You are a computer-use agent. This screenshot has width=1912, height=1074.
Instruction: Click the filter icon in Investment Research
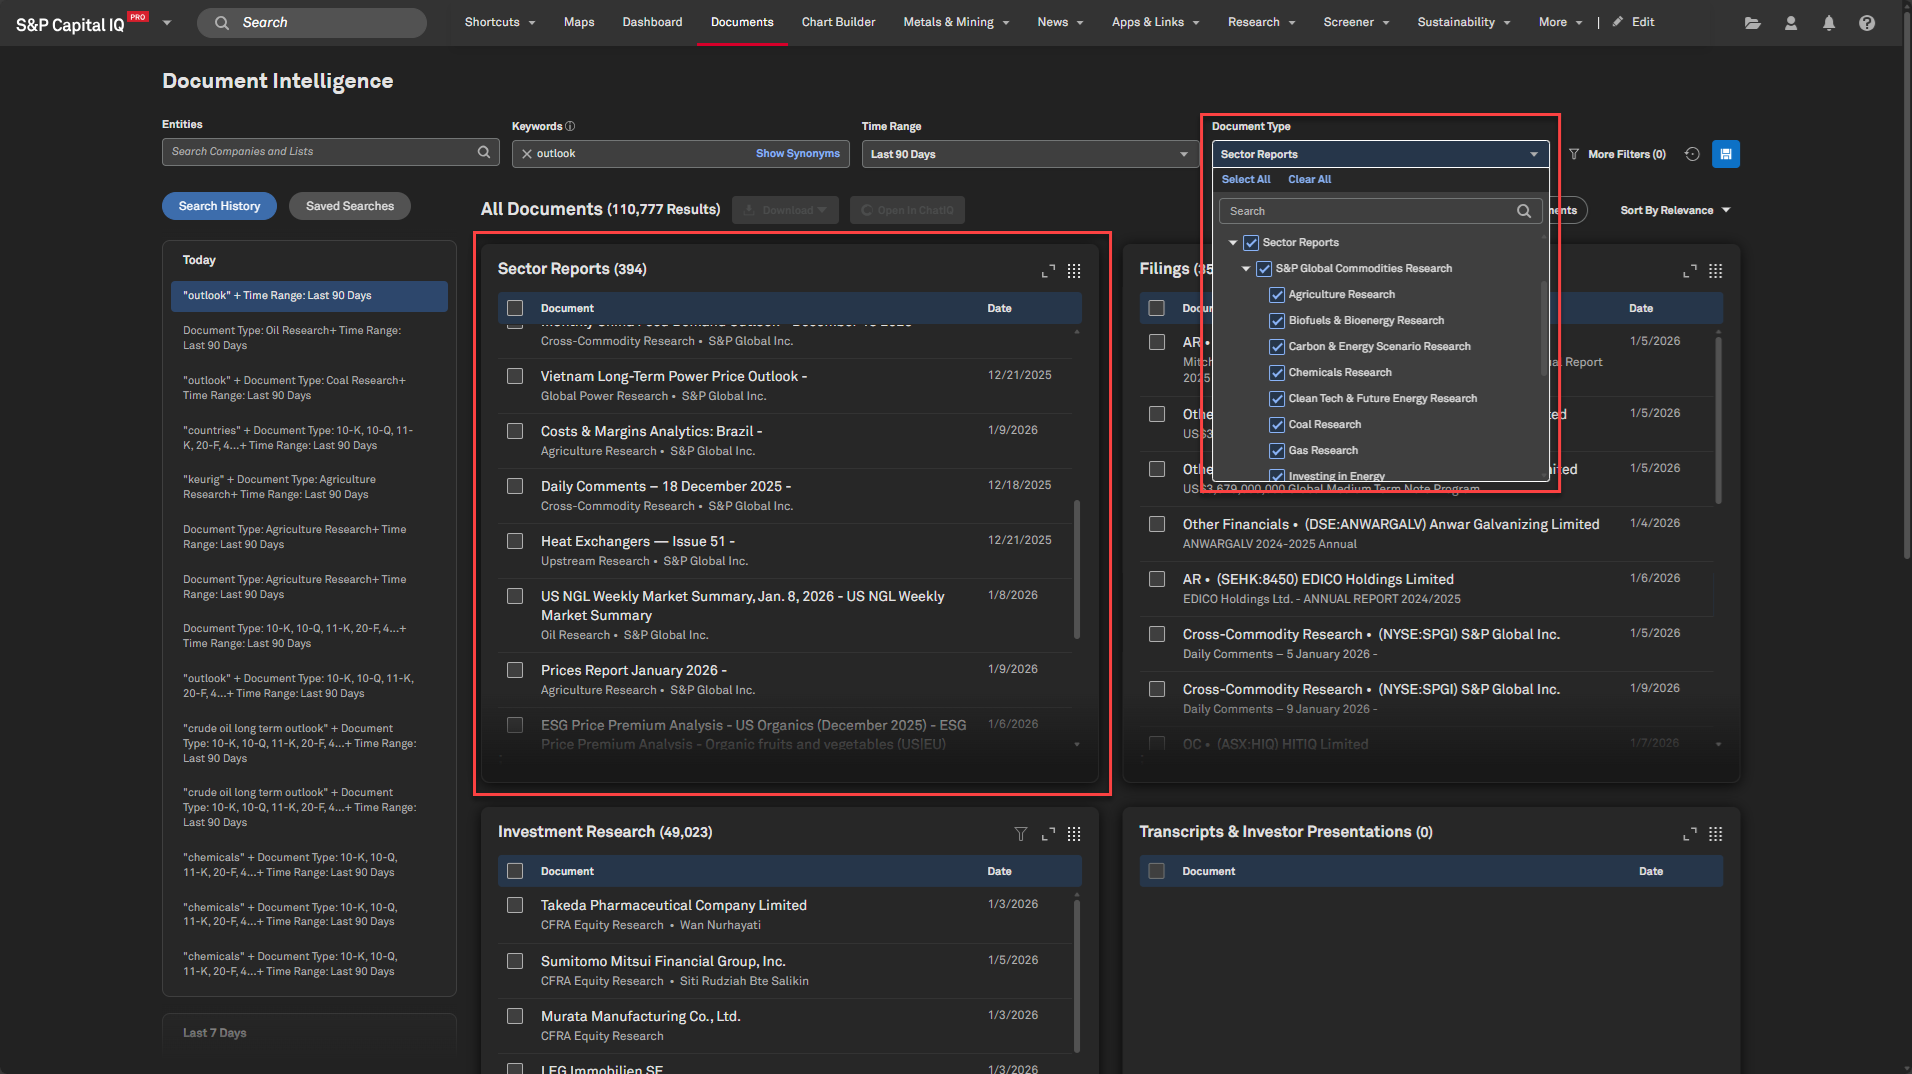point(1020,834)
